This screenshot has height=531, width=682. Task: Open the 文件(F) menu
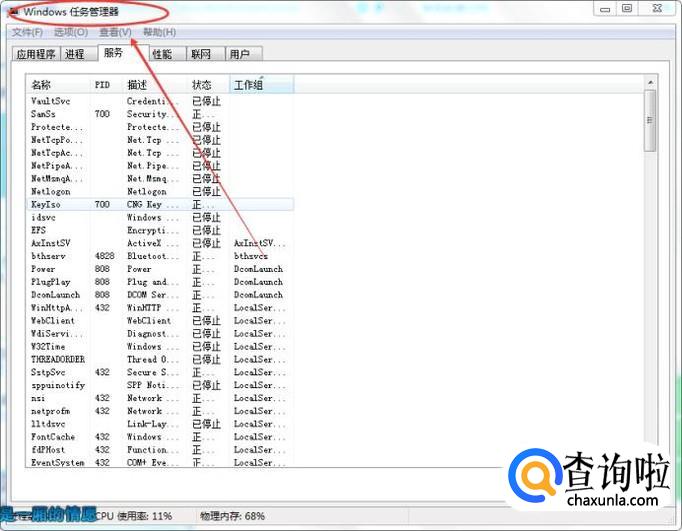tap(27, 32)
